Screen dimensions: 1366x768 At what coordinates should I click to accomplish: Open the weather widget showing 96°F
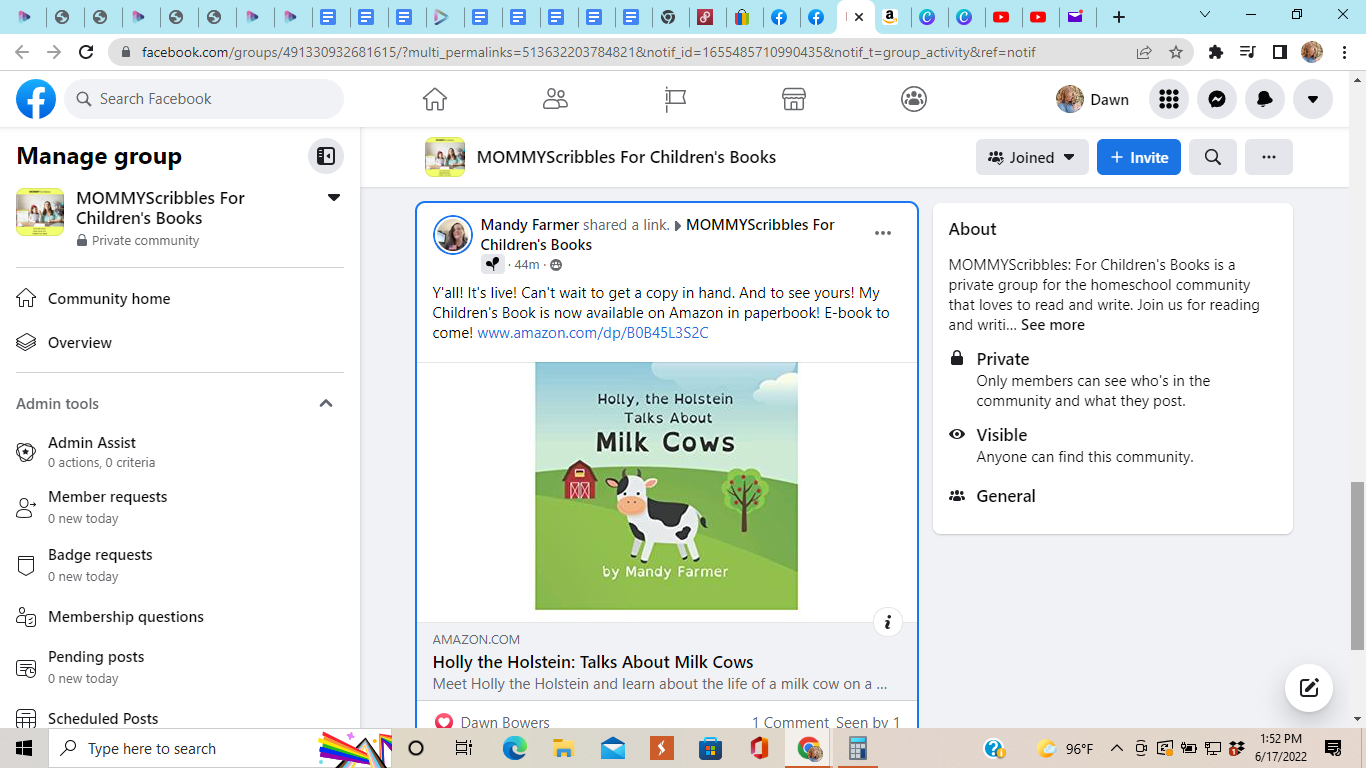[x=1066, y=748]
